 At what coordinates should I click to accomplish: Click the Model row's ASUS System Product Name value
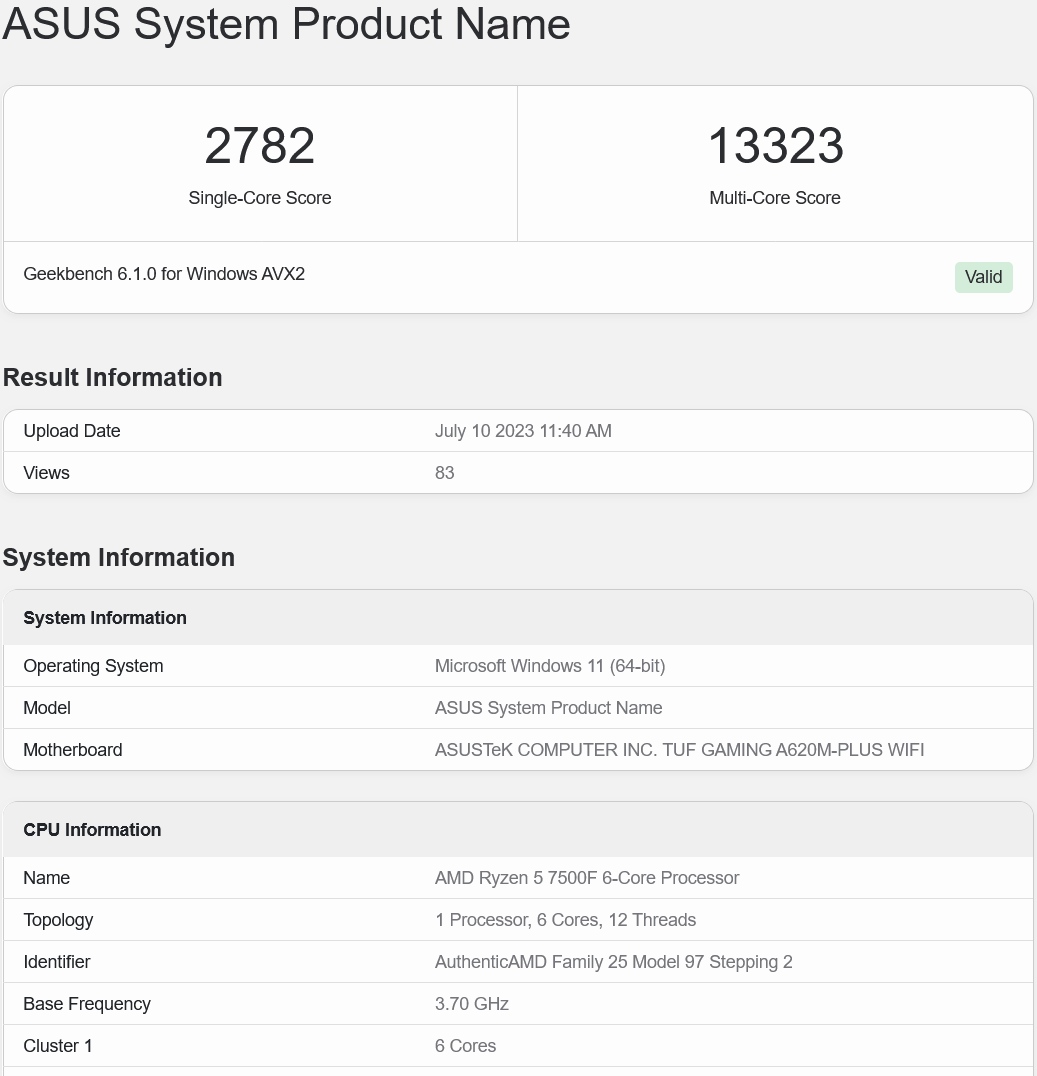click(x=548, y=708)
